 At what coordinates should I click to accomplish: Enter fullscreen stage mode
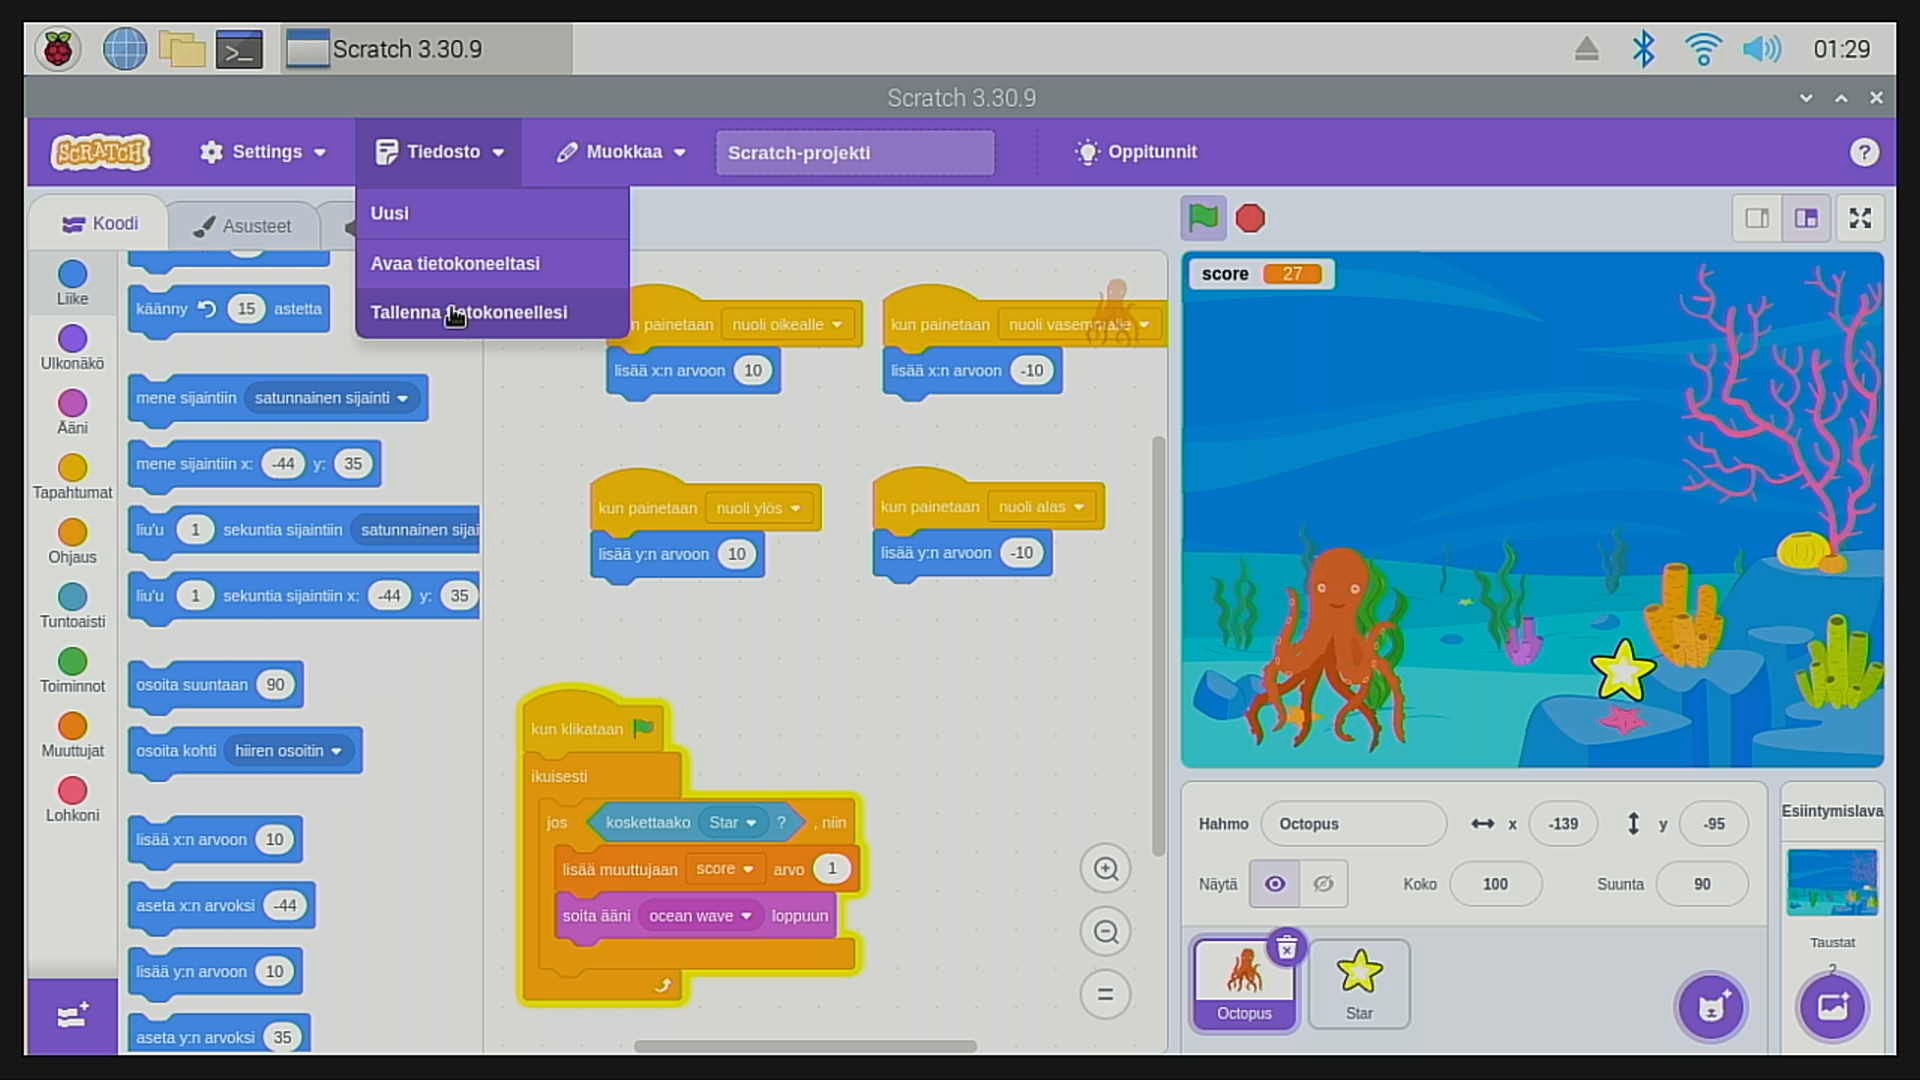click(x=1860, y=218)
